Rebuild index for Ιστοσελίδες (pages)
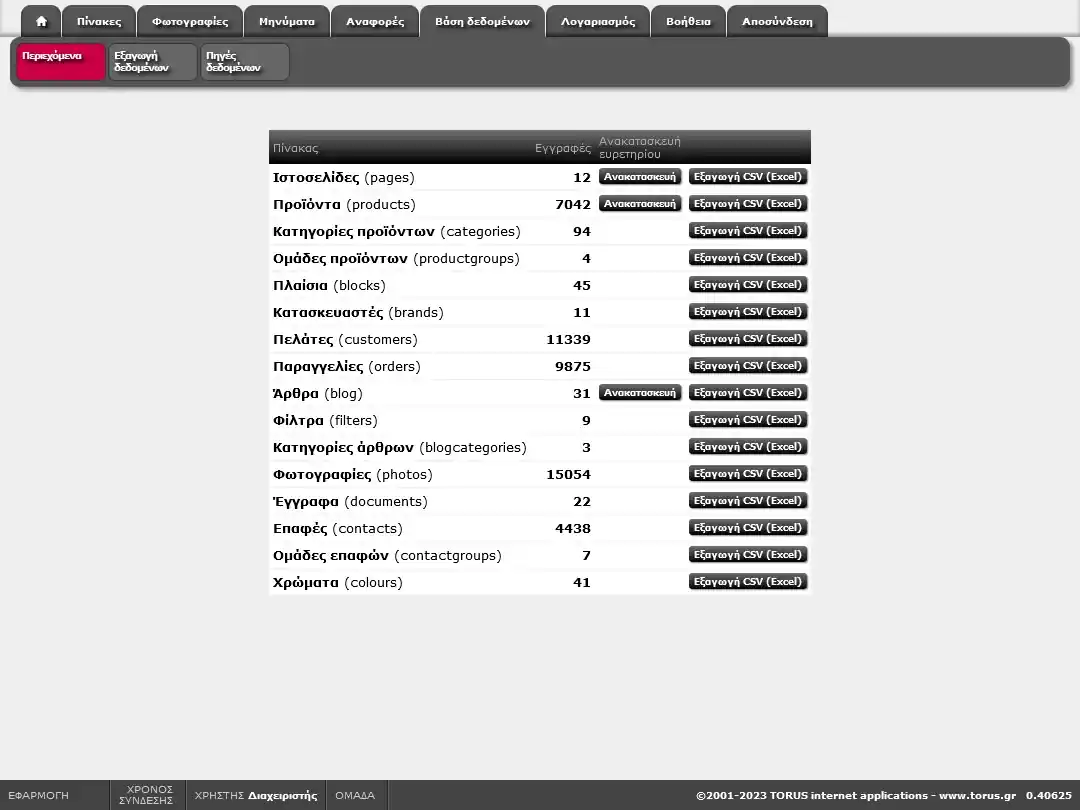Image resolution: width=1080 pixels, height=810 pixels. pos(640,177)
